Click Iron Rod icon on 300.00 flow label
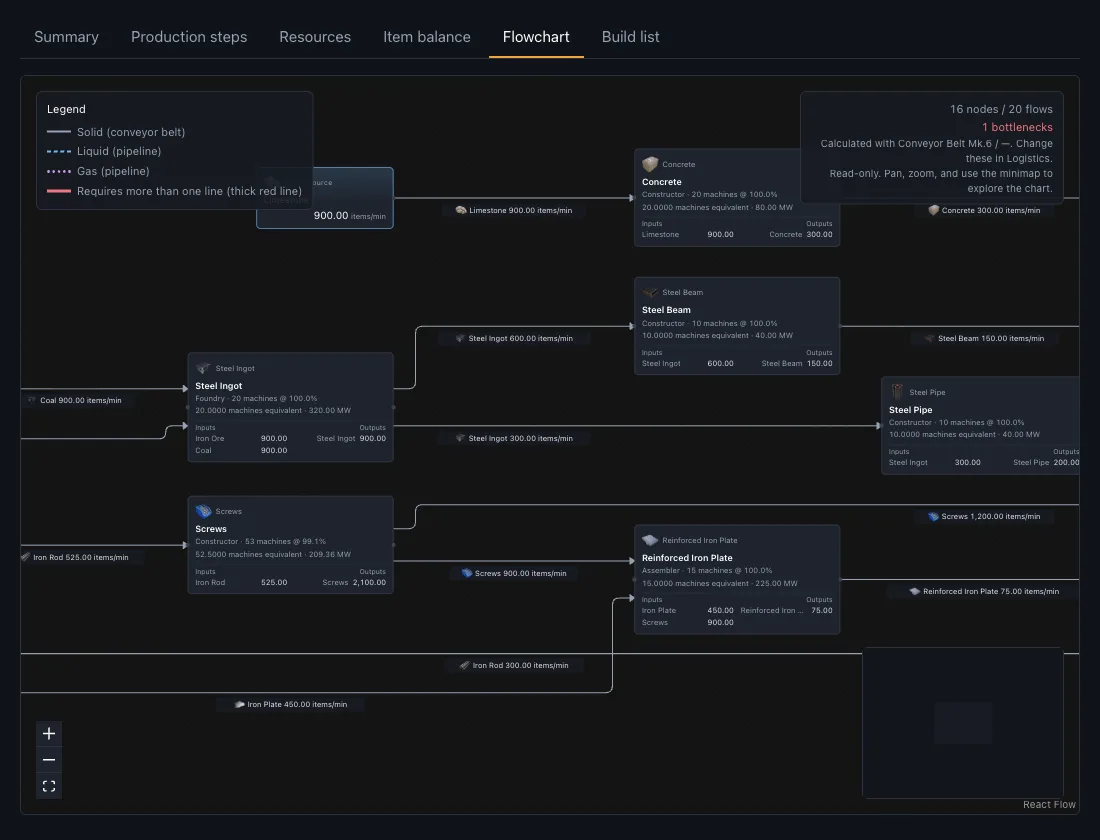 tap(464, 665)
